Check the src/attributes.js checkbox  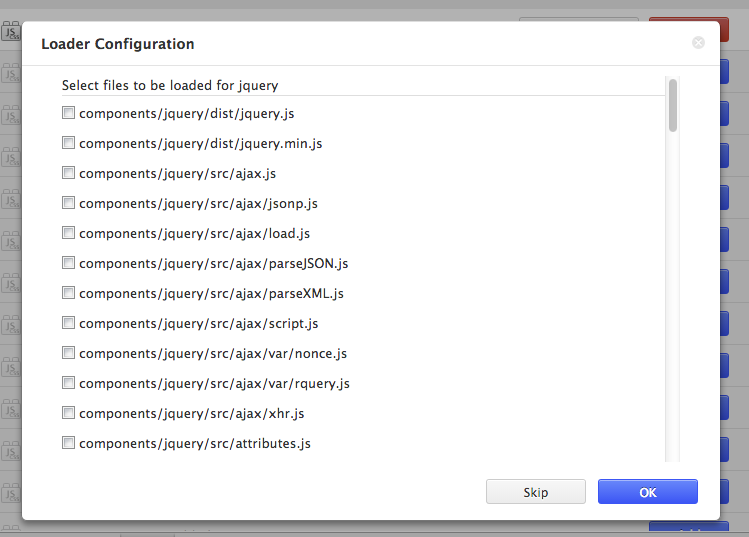(68, 443)
